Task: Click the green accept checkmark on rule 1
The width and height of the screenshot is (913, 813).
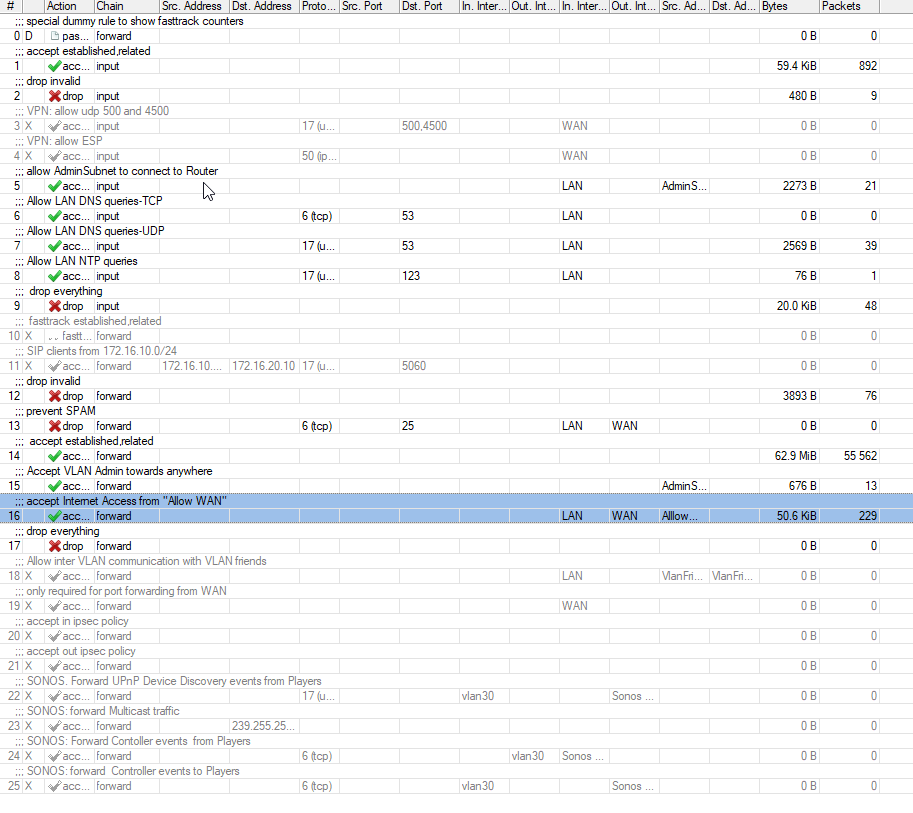Action: pyautogui.click(x=55, y=66)
